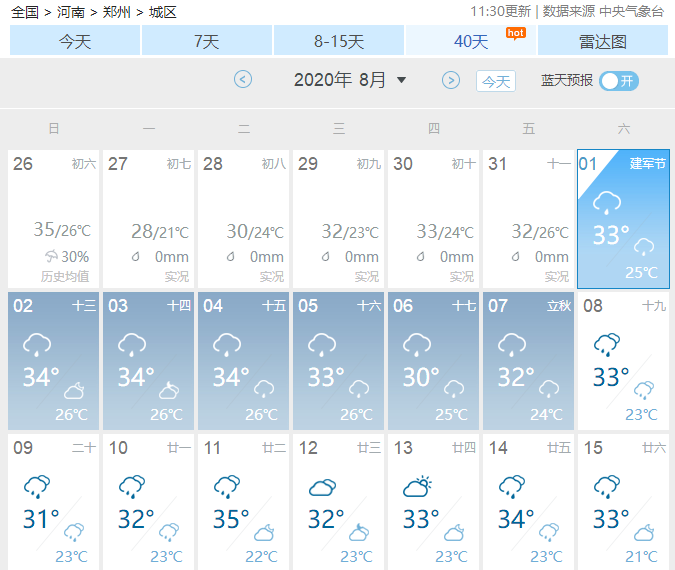
Task: Go to next month arrow
Action: point(451,80)
